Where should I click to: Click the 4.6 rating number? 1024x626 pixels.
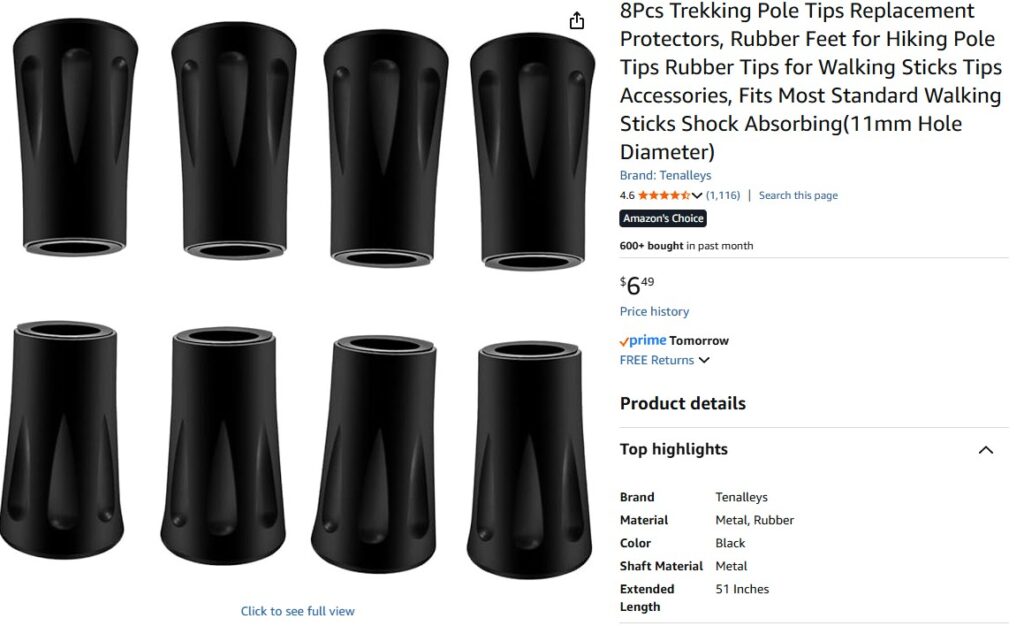pyautogui.click(x=627, y=195)
